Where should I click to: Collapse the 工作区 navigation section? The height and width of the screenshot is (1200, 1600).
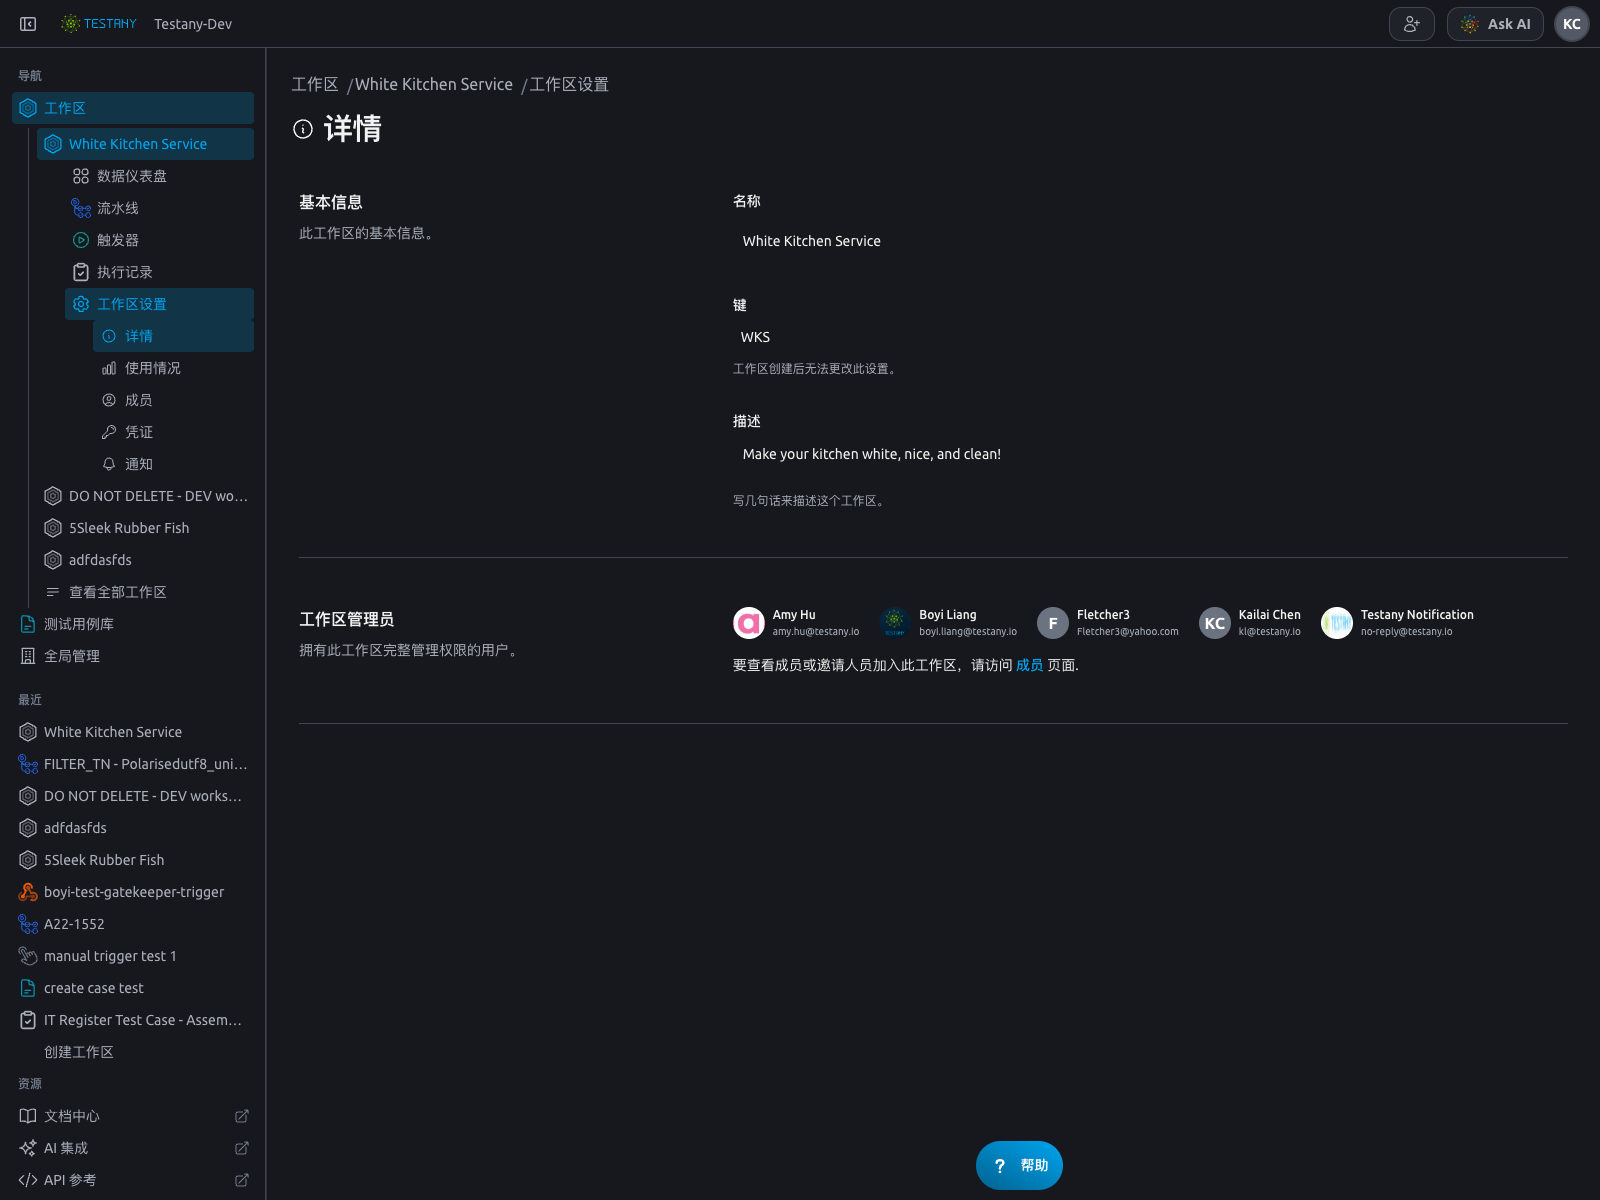point(133,108)
